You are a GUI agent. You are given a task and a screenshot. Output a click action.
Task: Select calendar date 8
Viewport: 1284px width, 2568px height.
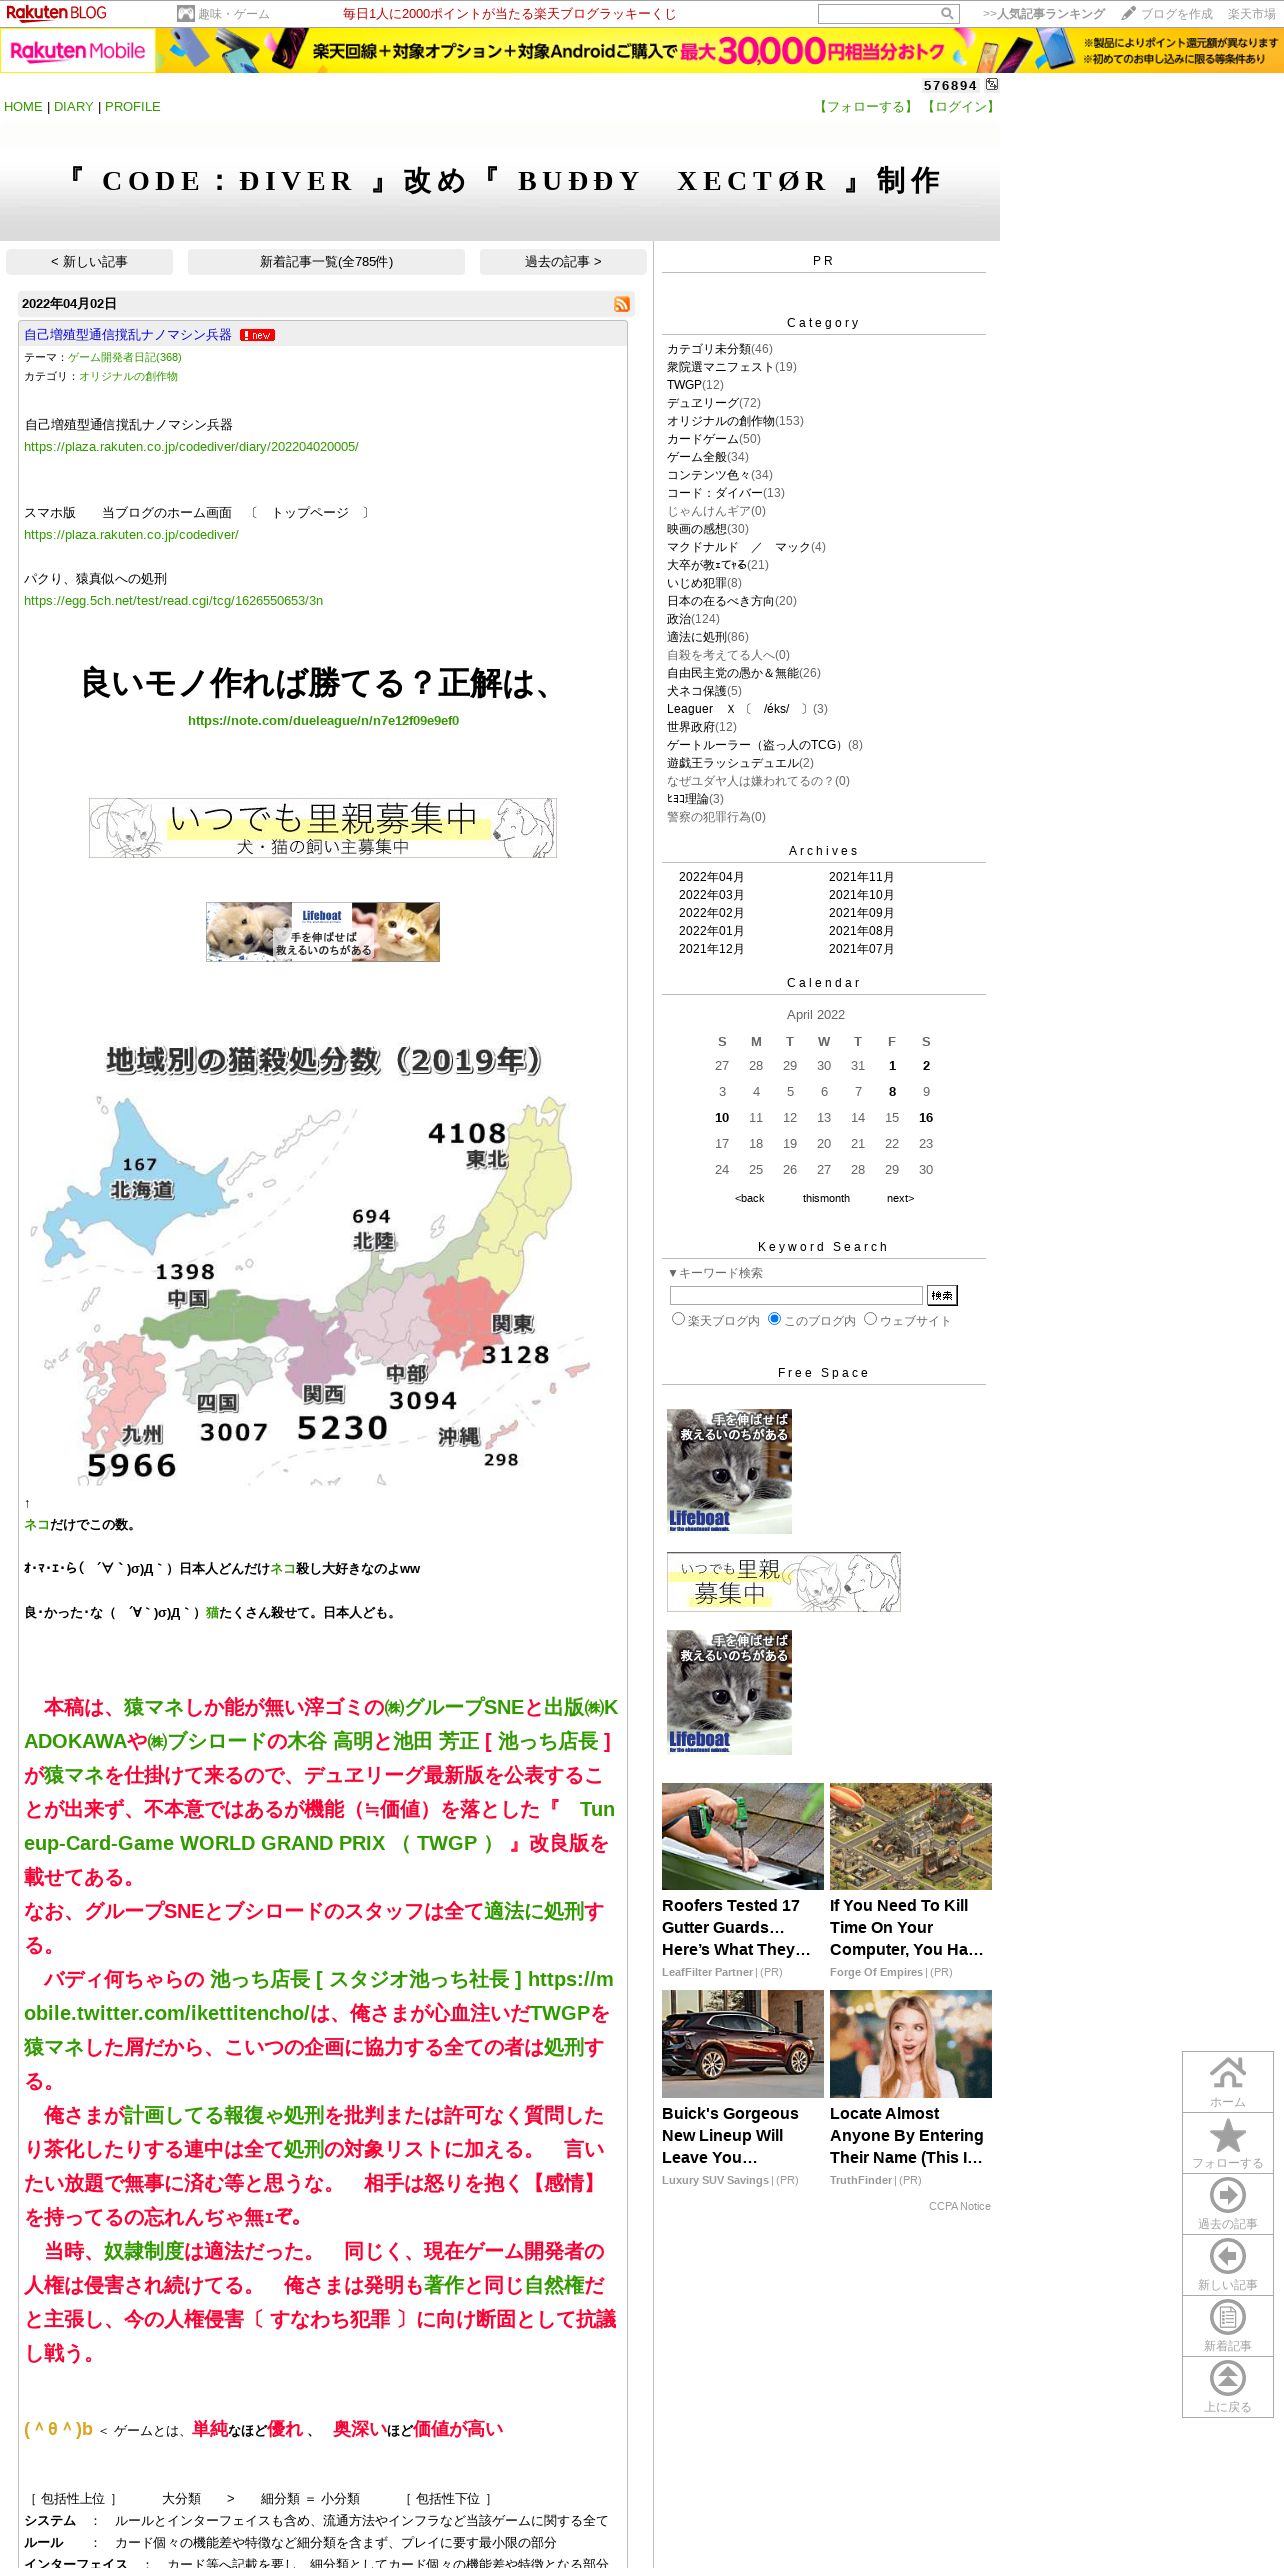(x=892, y=1092)
